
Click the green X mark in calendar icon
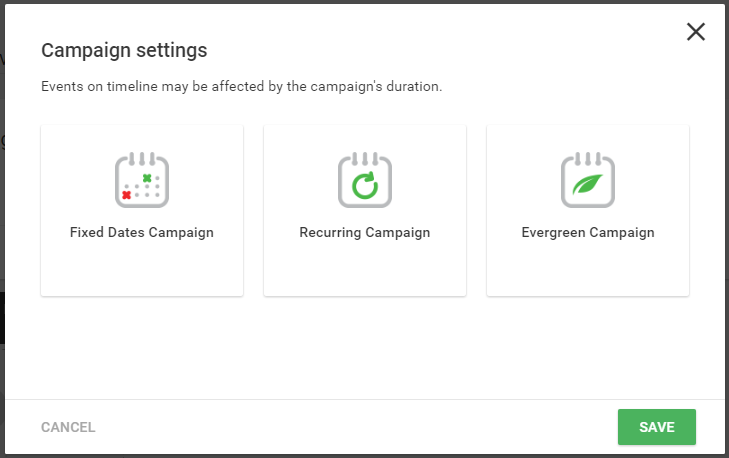coord(147,178)
